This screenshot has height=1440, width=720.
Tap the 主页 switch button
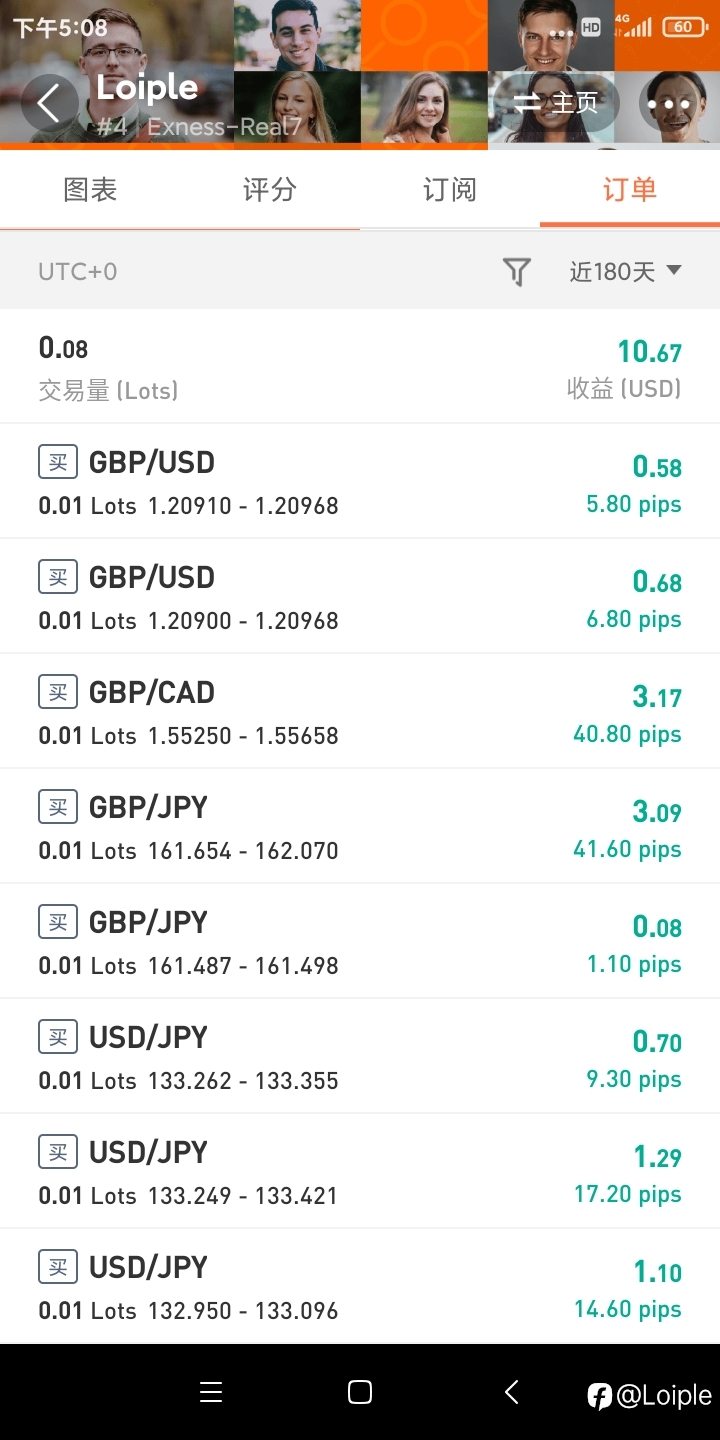pos(555,103)
